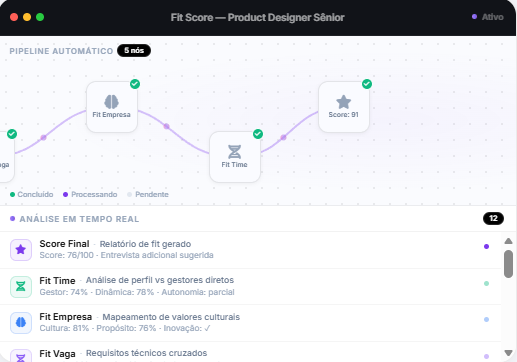517x362 pixels.
Task: Click the purple dot beside ANÁLISE EM TEMPO REAL
Action: pos(12,219)
